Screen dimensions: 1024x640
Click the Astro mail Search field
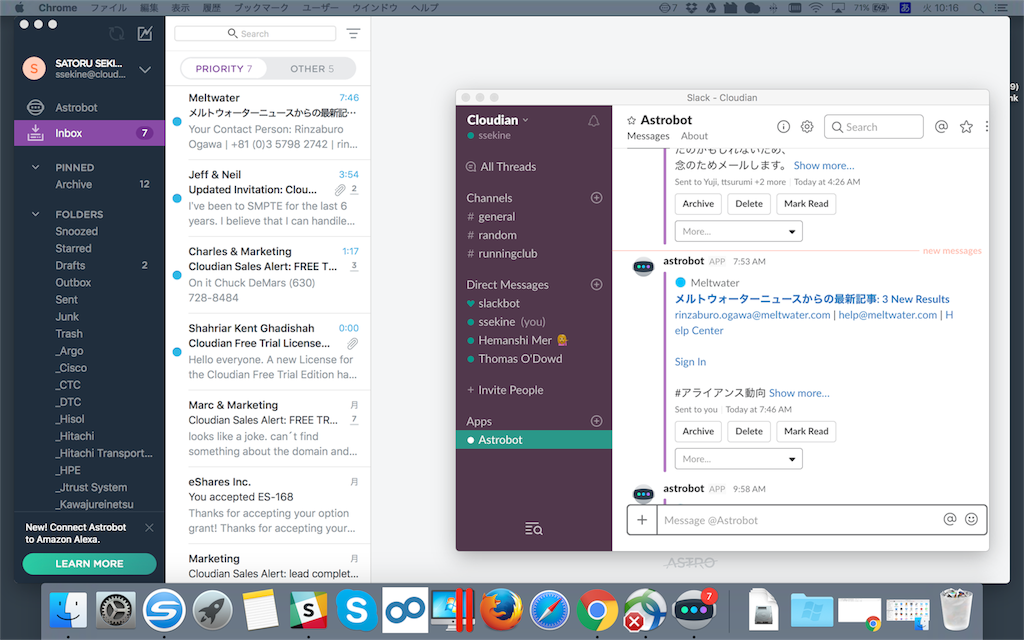(255, 33)
